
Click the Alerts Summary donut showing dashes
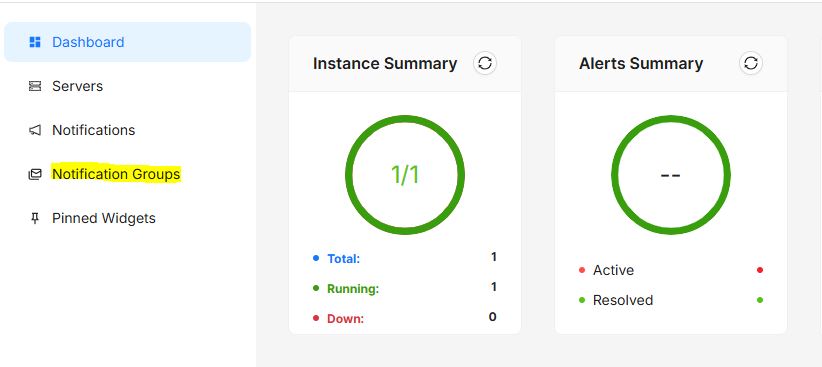(x=670, y=175)
